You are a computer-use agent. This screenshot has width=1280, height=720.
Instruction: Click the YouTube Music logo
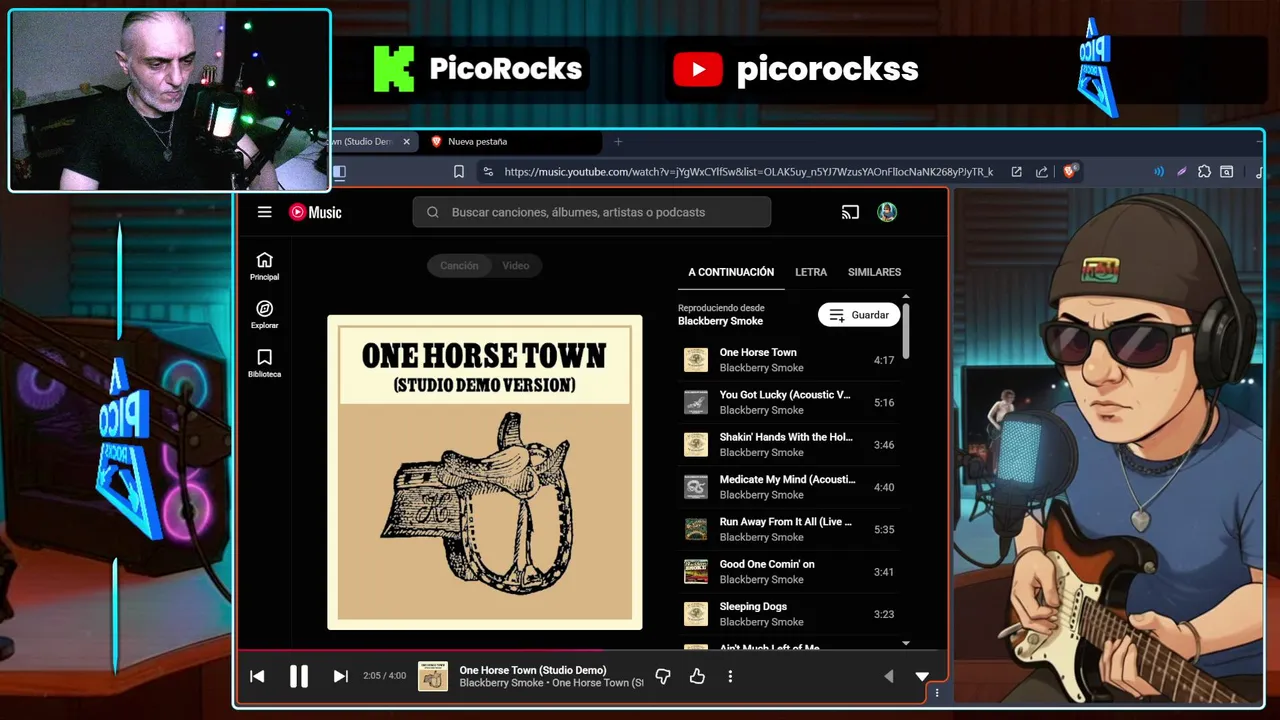pyautogui.click(x=315, y=212)
